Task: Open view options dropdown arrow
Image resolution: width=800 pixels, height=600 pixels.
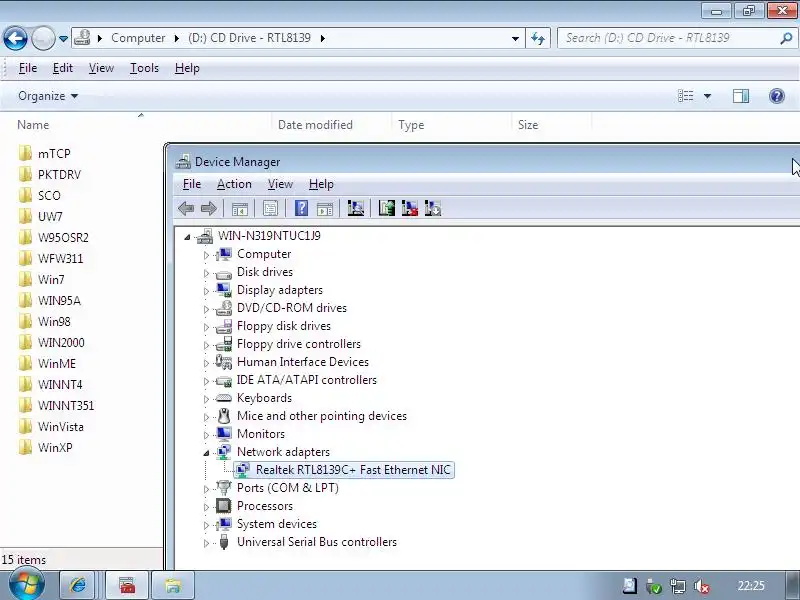Action: [707, 96]
